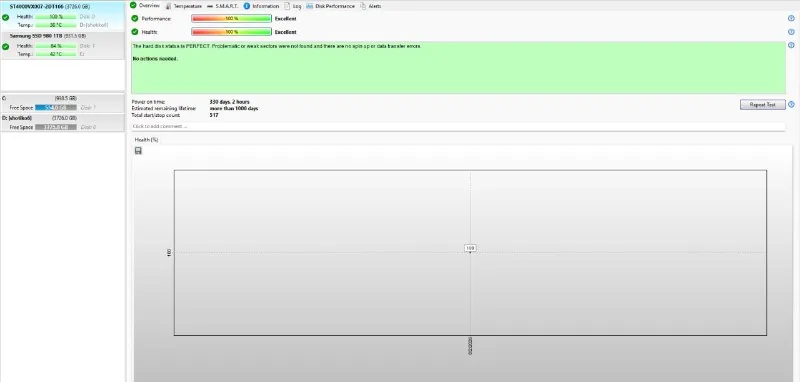800x382 pixels.
Task: Click the green check icon of ST4000VX007 disk
Action: [x=6, y=17]
